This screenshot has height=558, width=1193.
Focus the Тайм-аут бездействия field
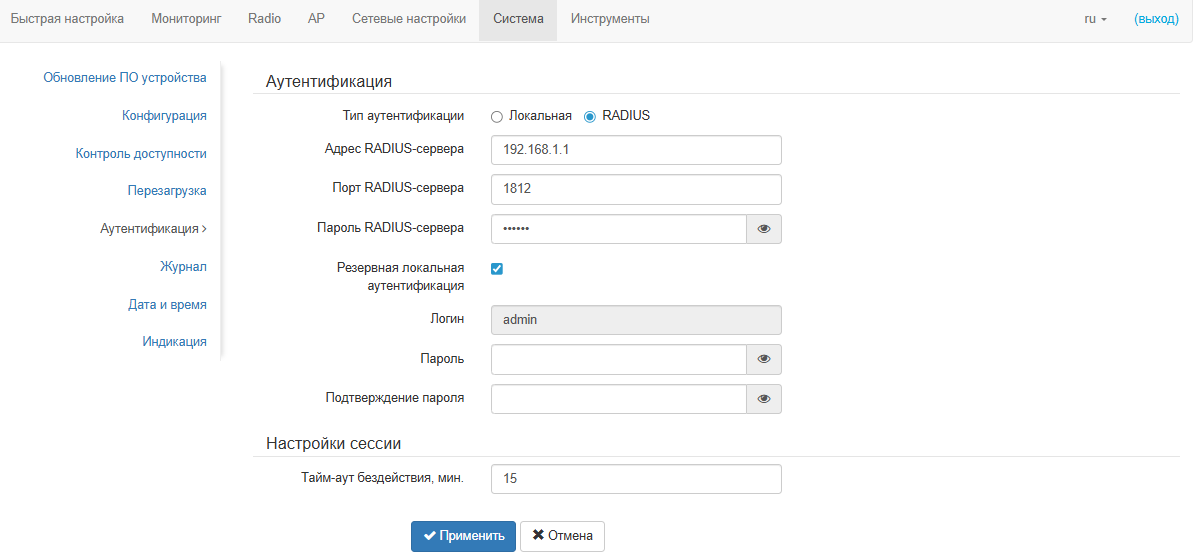tap(636, 479)
